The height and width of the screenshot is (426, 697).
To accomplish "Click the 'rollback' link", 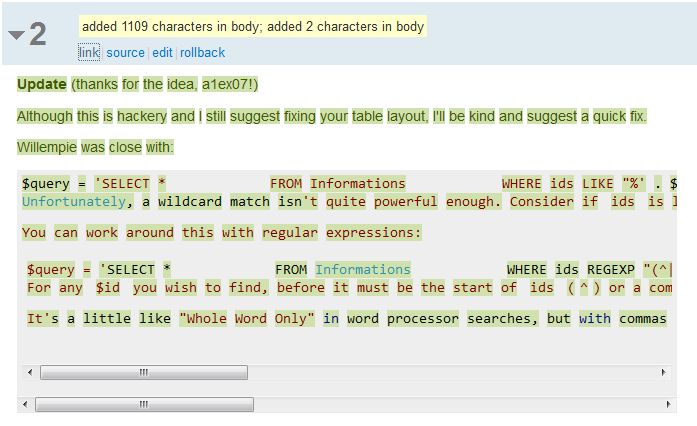I will click(x=202, y=52).
